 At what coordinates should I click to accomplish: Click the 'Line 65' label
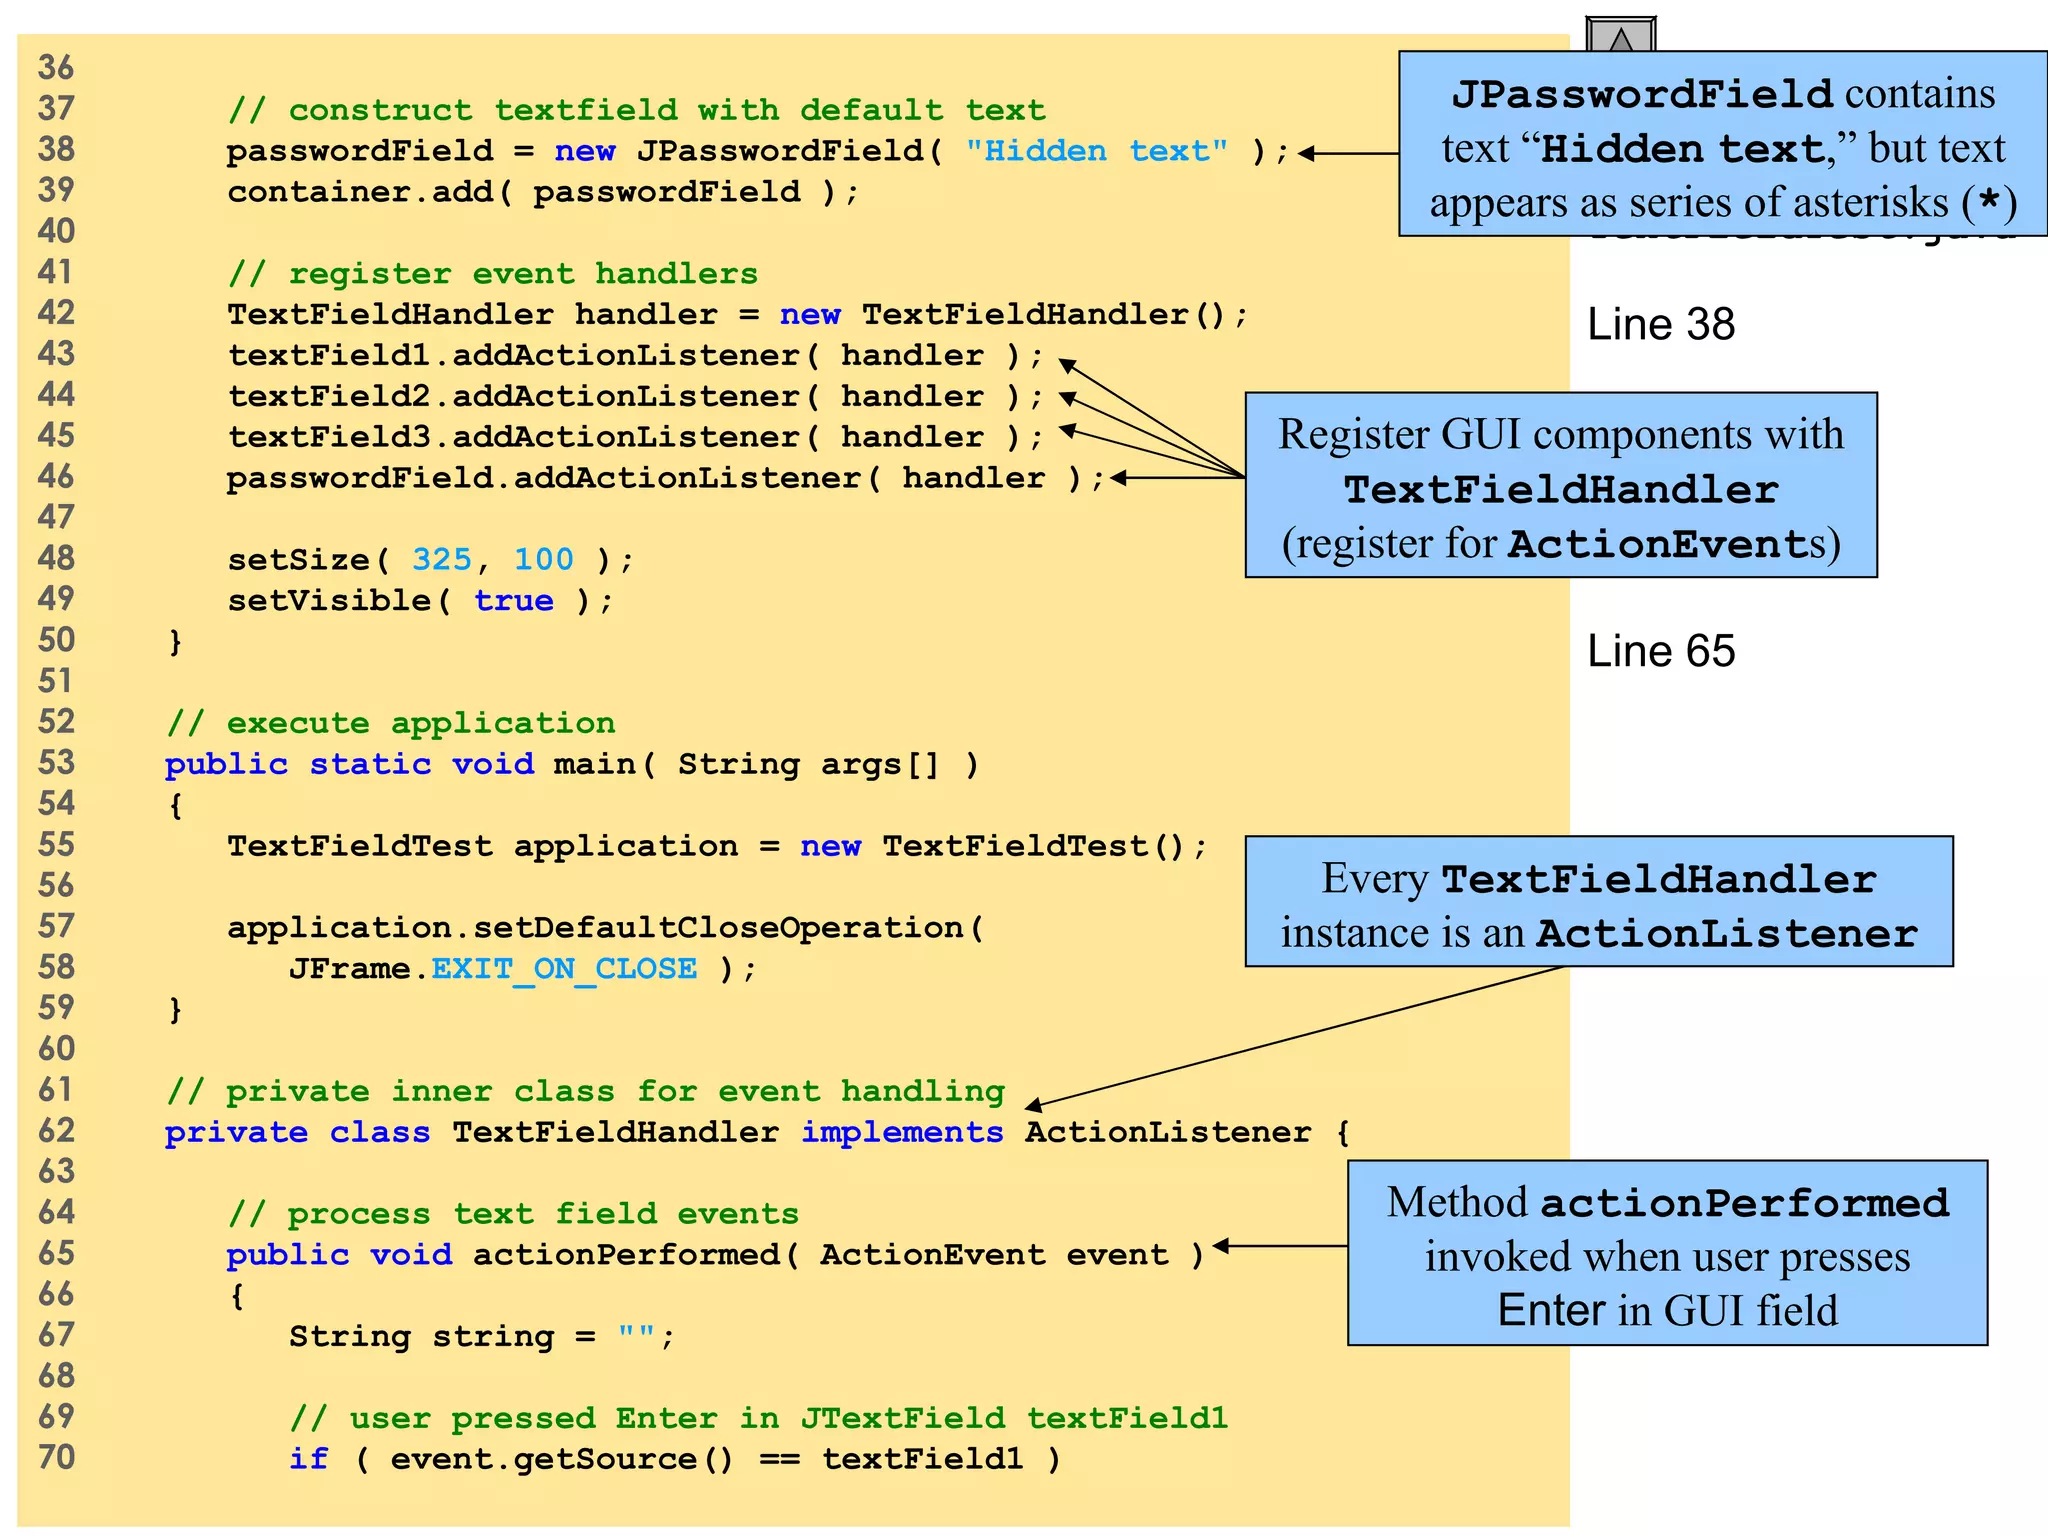coord(1661,652)
